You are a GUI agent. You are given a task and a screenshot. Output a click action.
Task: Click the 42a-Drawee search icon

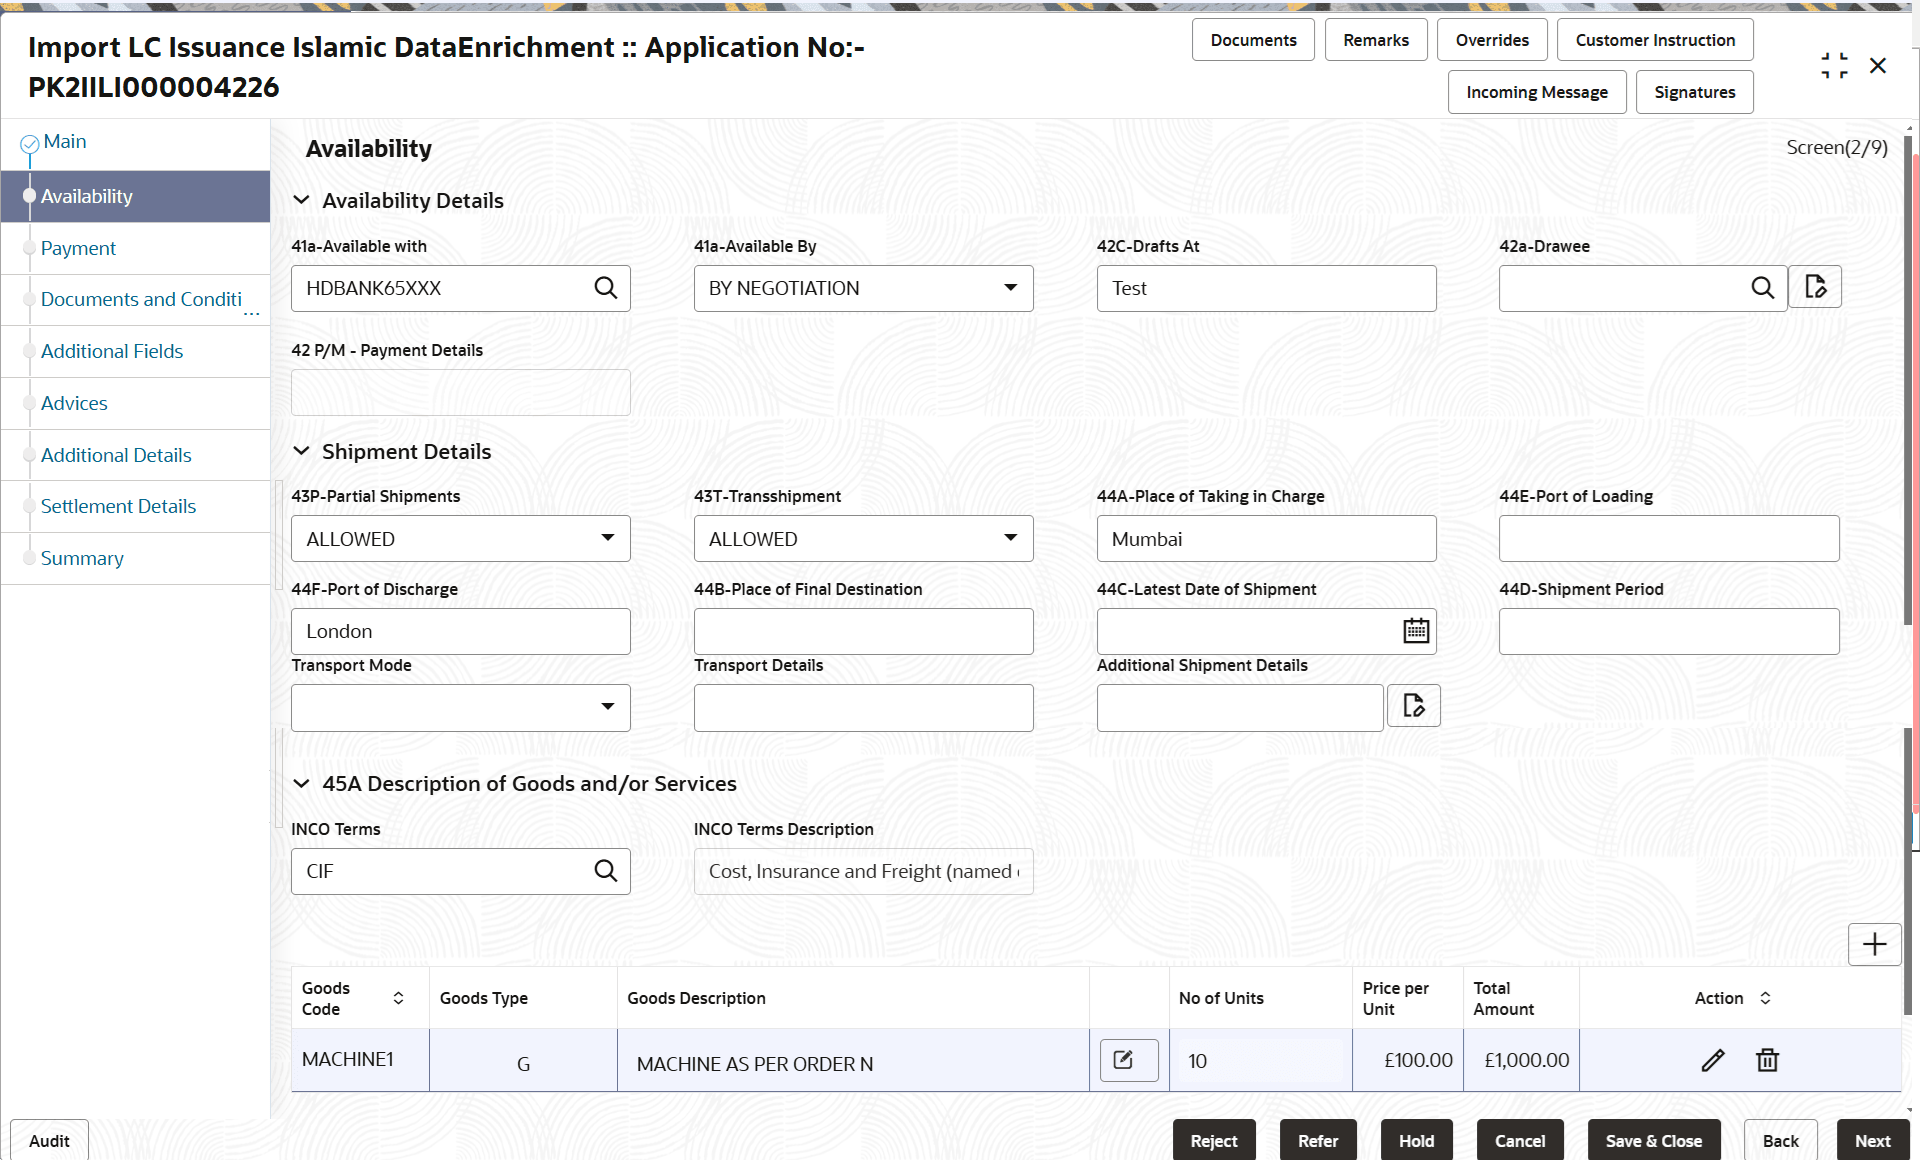1762,288
